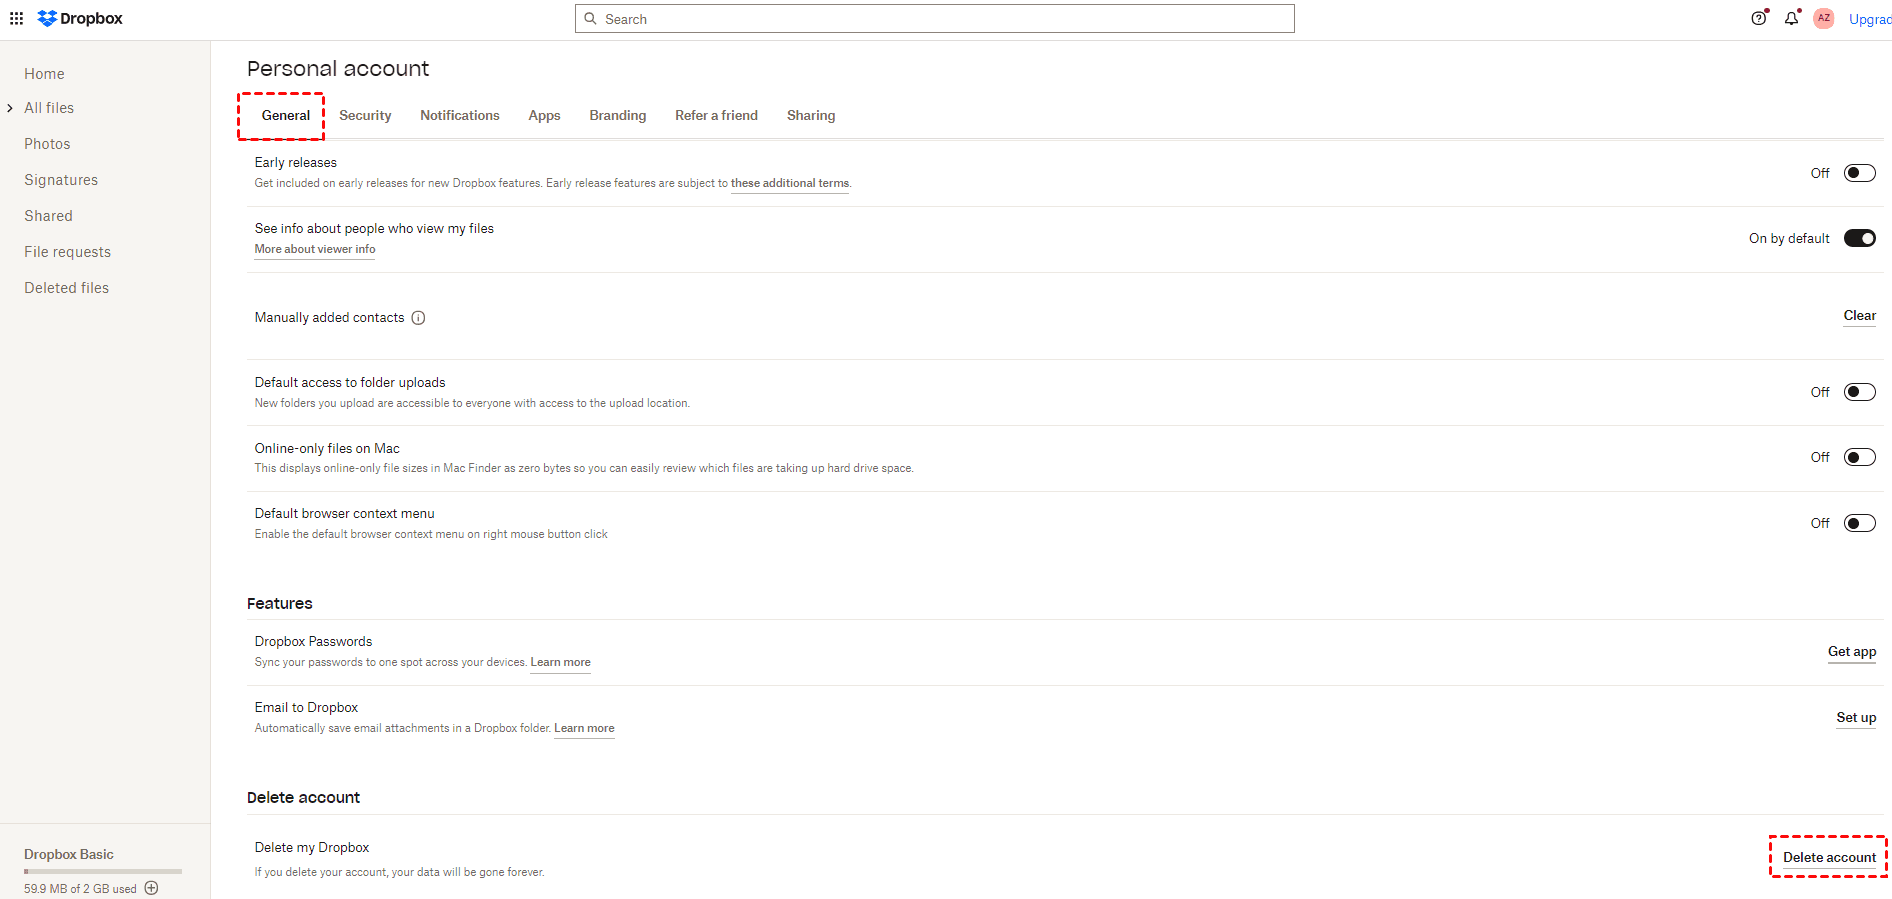
Task: Click the Delete account button
Action: (x=1829, y=857)
